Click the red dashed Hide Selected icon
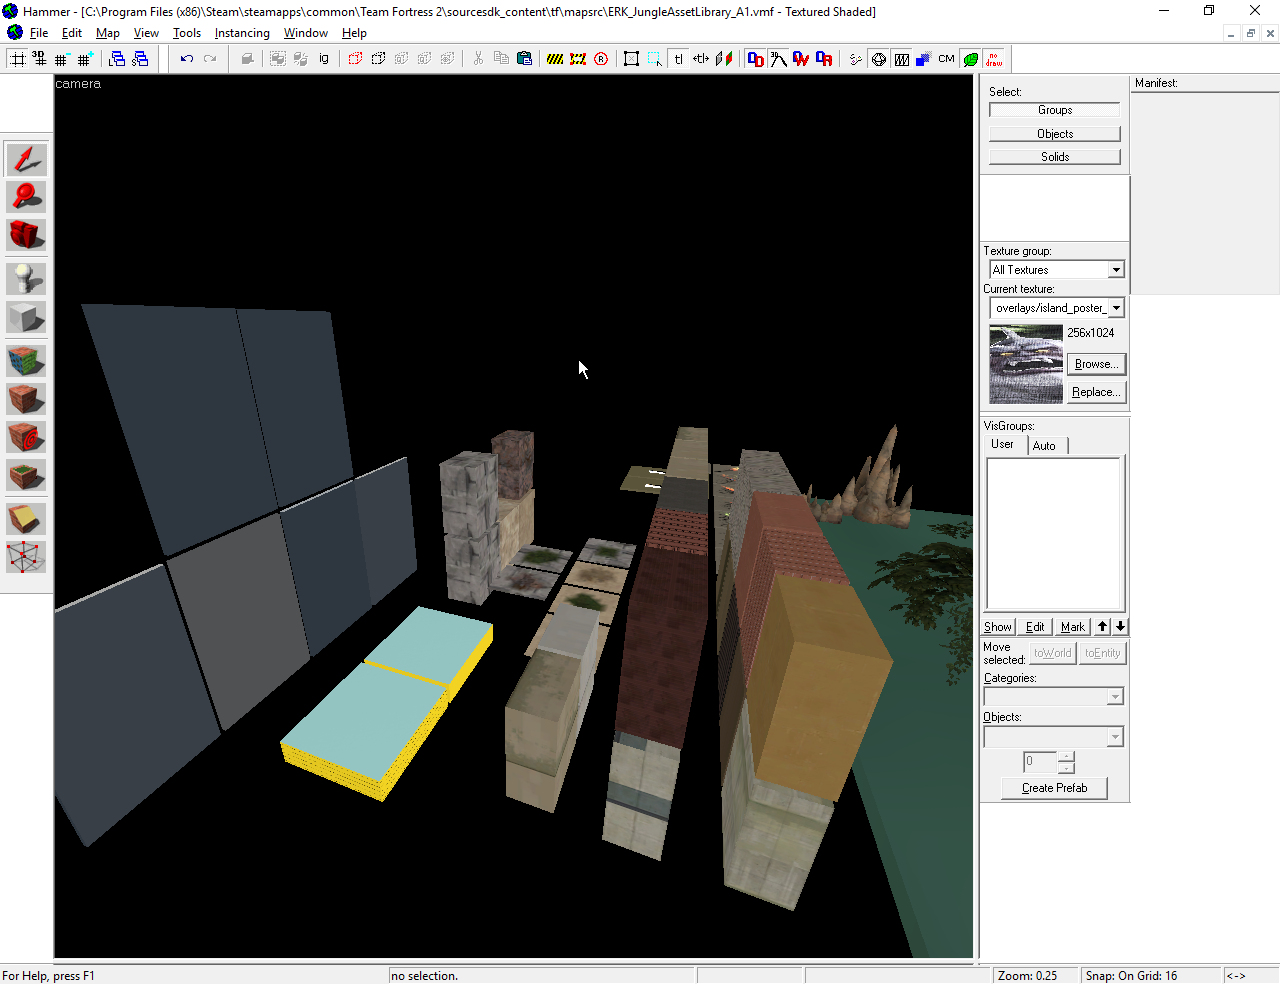 pos(355,59)
